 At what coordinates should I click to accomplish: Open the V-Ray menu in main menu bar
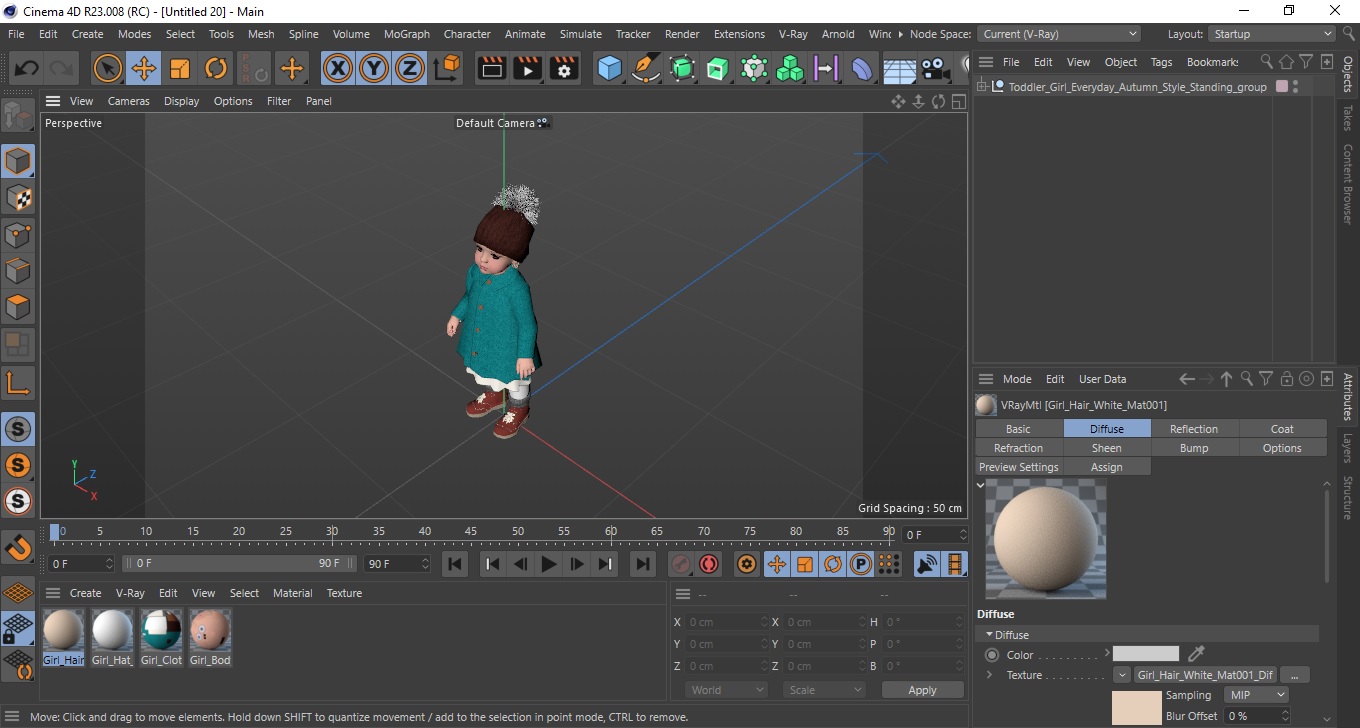point(793,34)
